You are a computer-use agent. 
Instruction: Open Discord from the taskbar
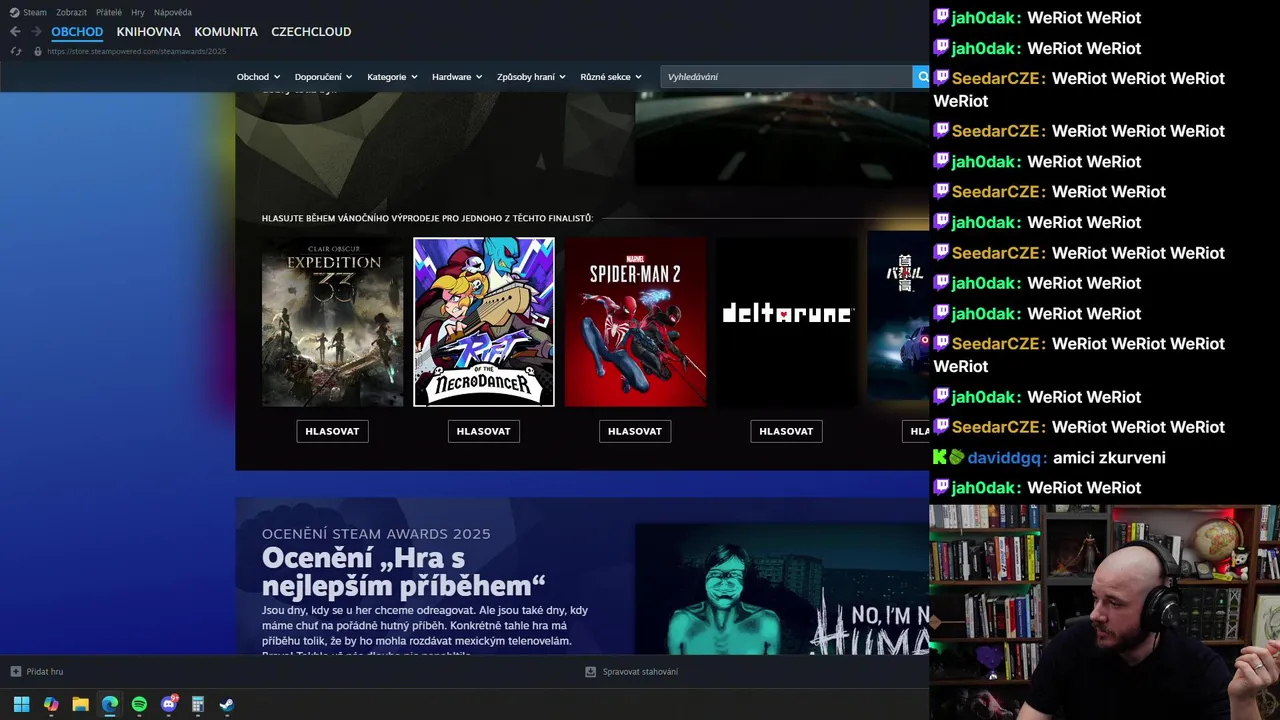[169, 704]
